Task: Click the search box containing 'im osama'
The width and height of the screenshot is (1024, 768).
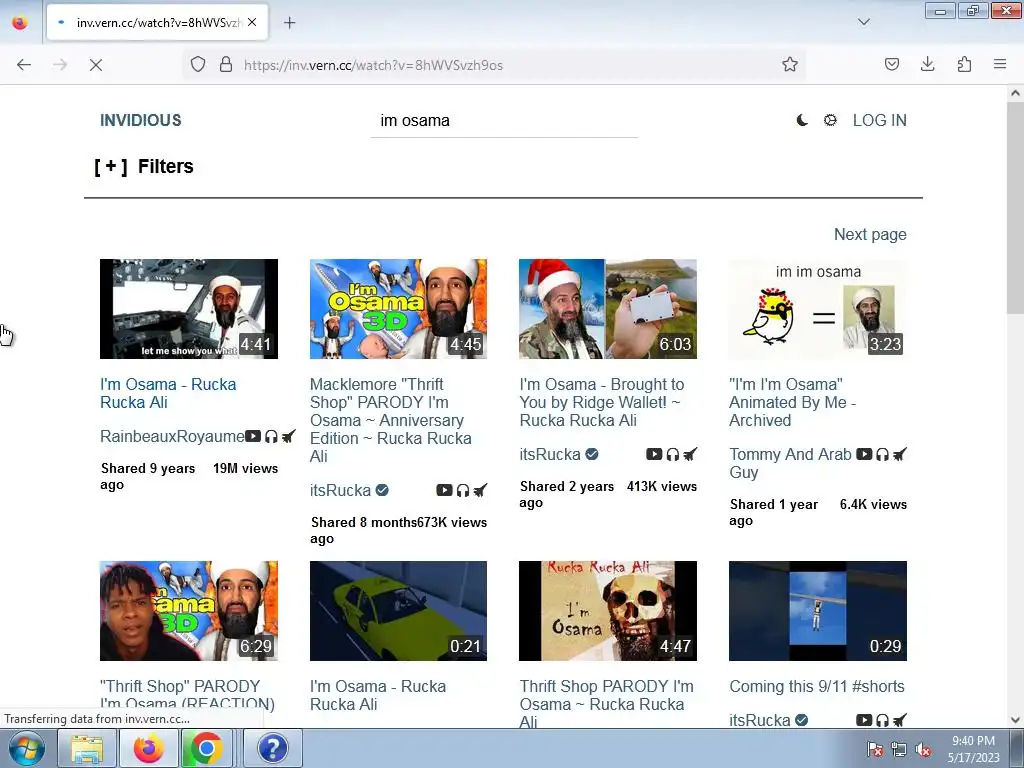Action: point(504,121)
